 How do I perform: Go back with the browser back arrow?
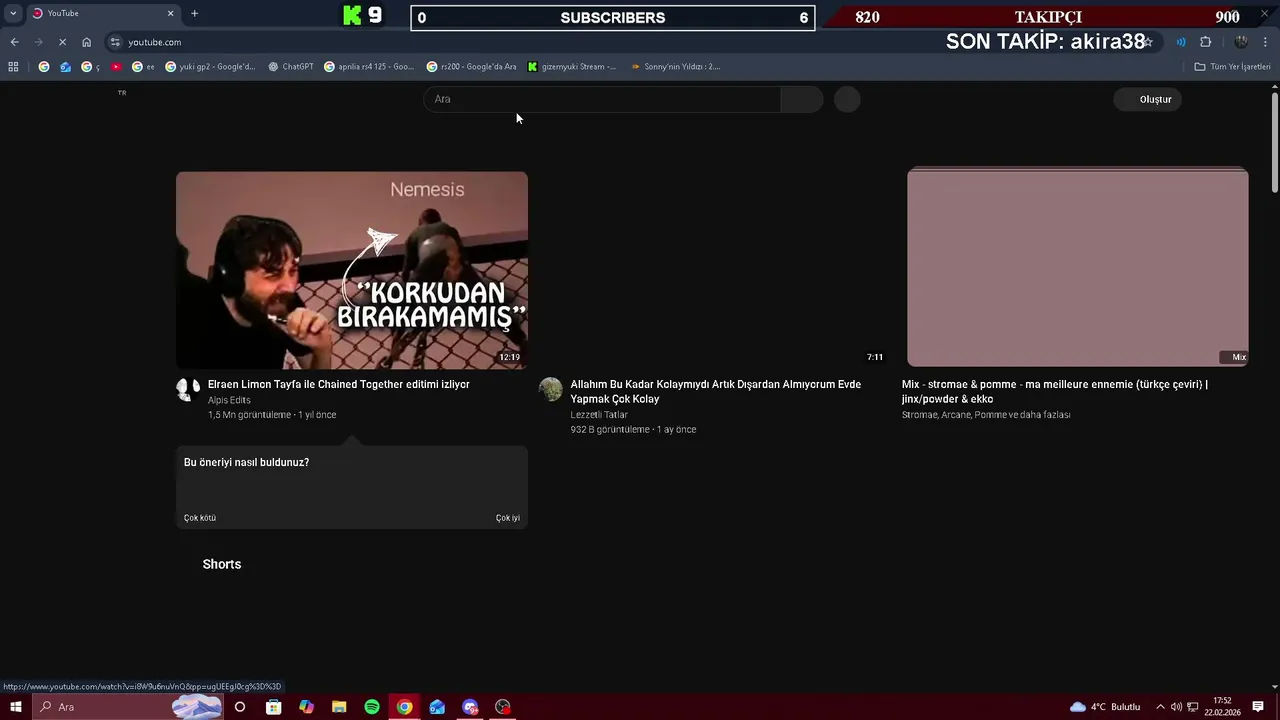coord(14,42)
